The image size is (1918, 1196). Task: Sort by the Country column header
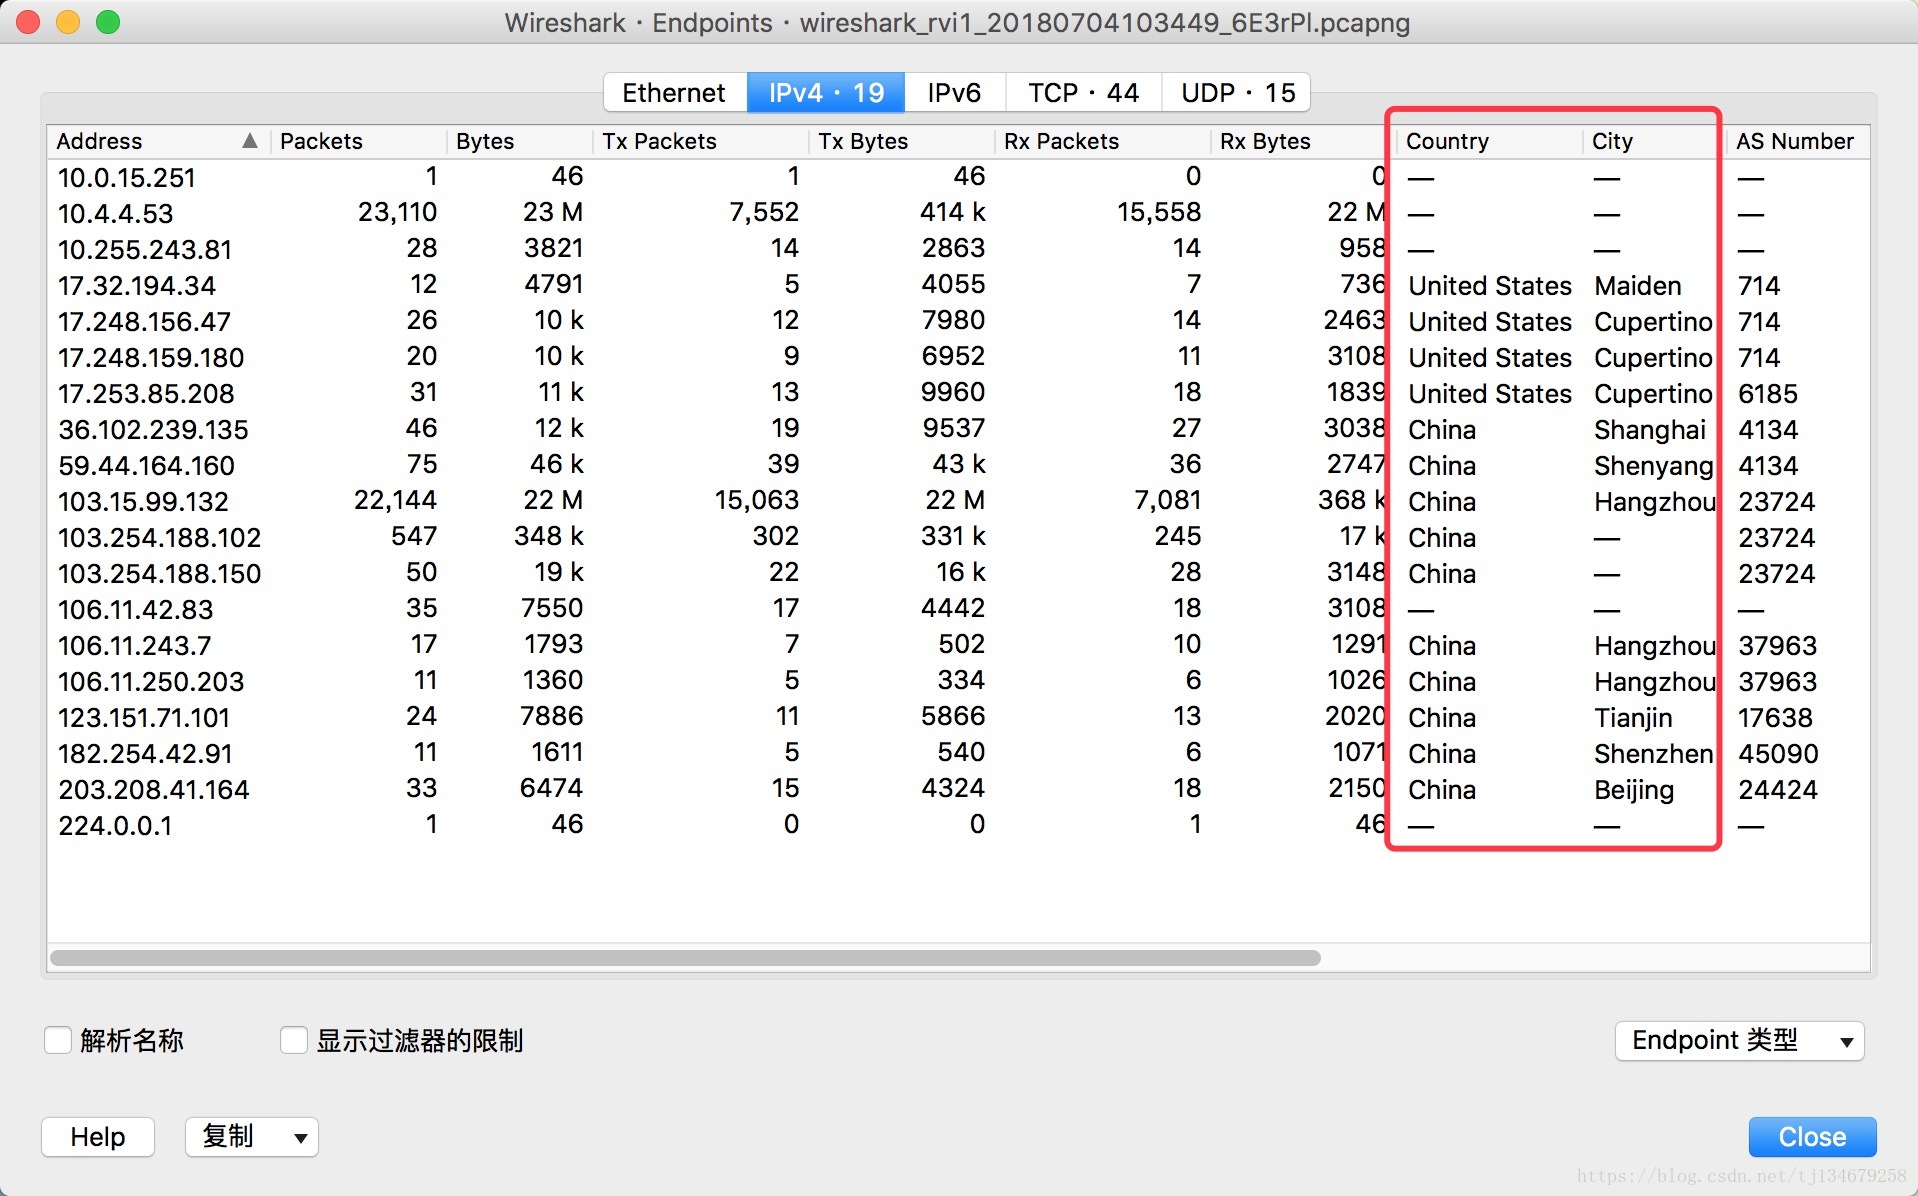pos(1488,141)
